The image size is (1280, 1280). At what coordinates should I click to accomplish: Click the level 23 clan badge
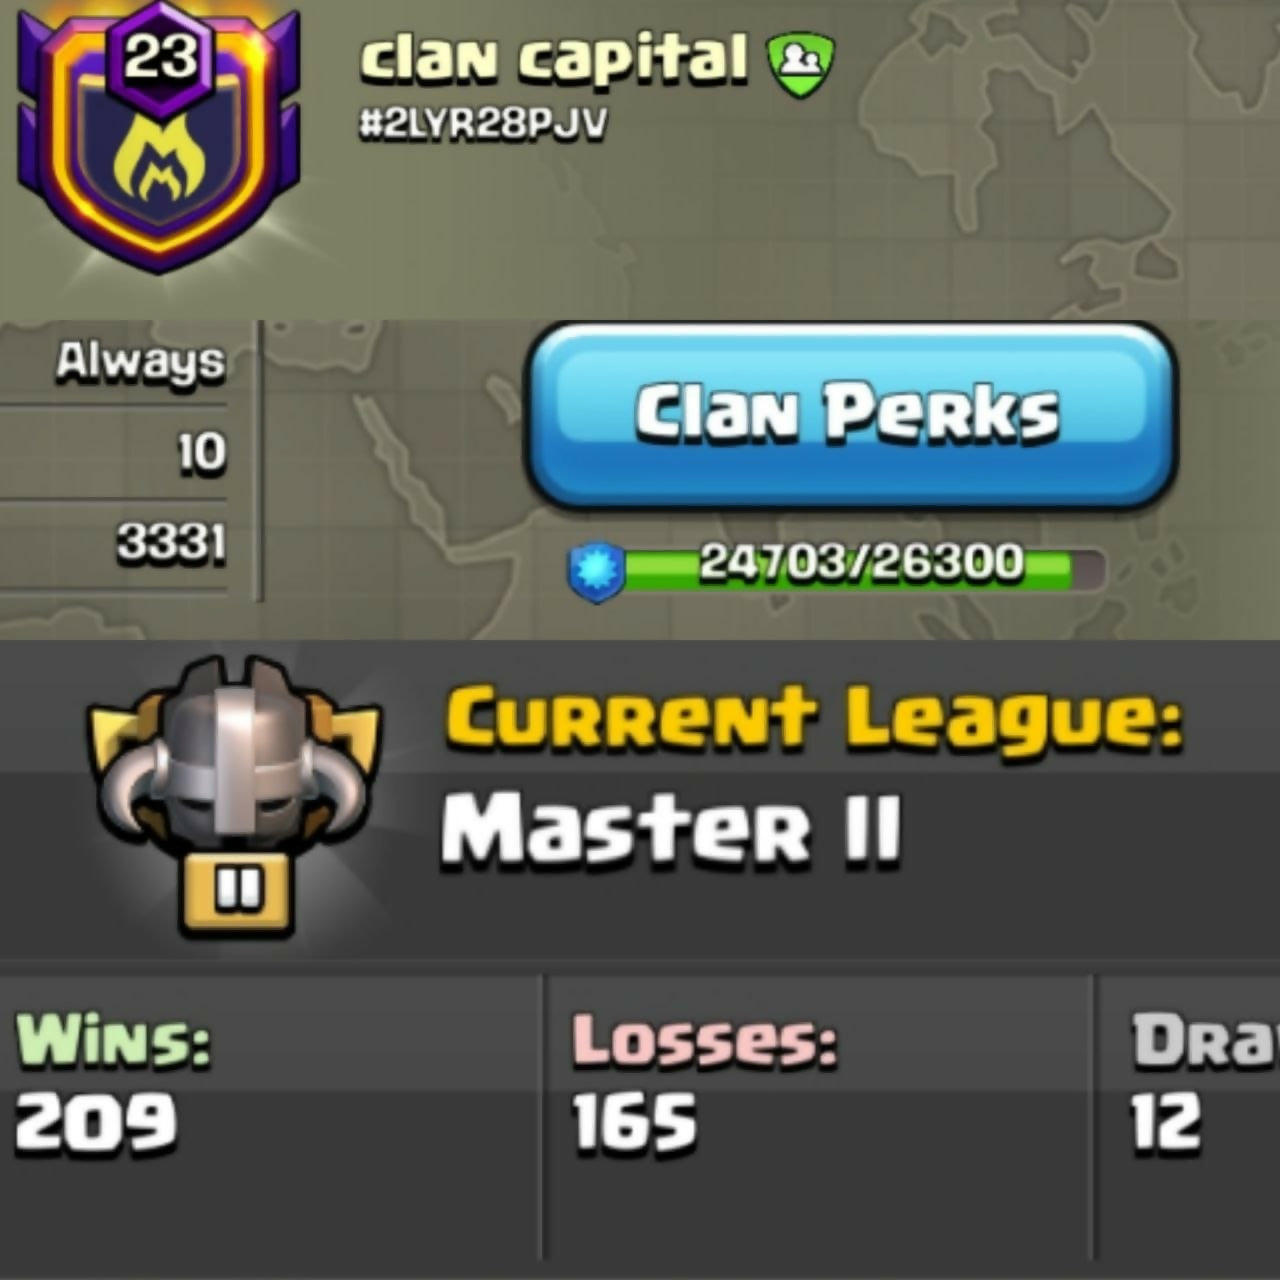(157, 135)
